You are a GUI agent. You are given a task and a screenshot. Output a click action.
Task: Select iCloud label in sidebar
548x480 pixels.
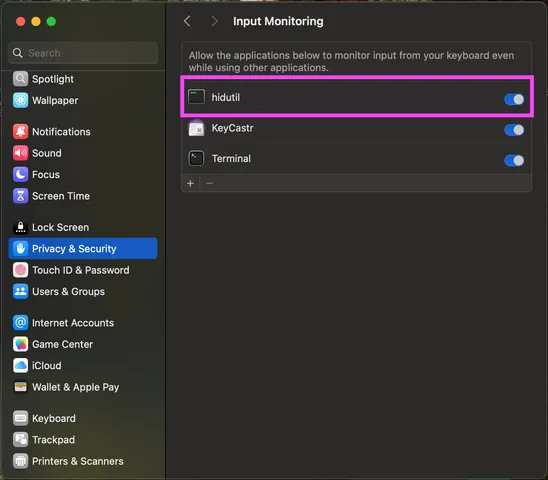47,366
